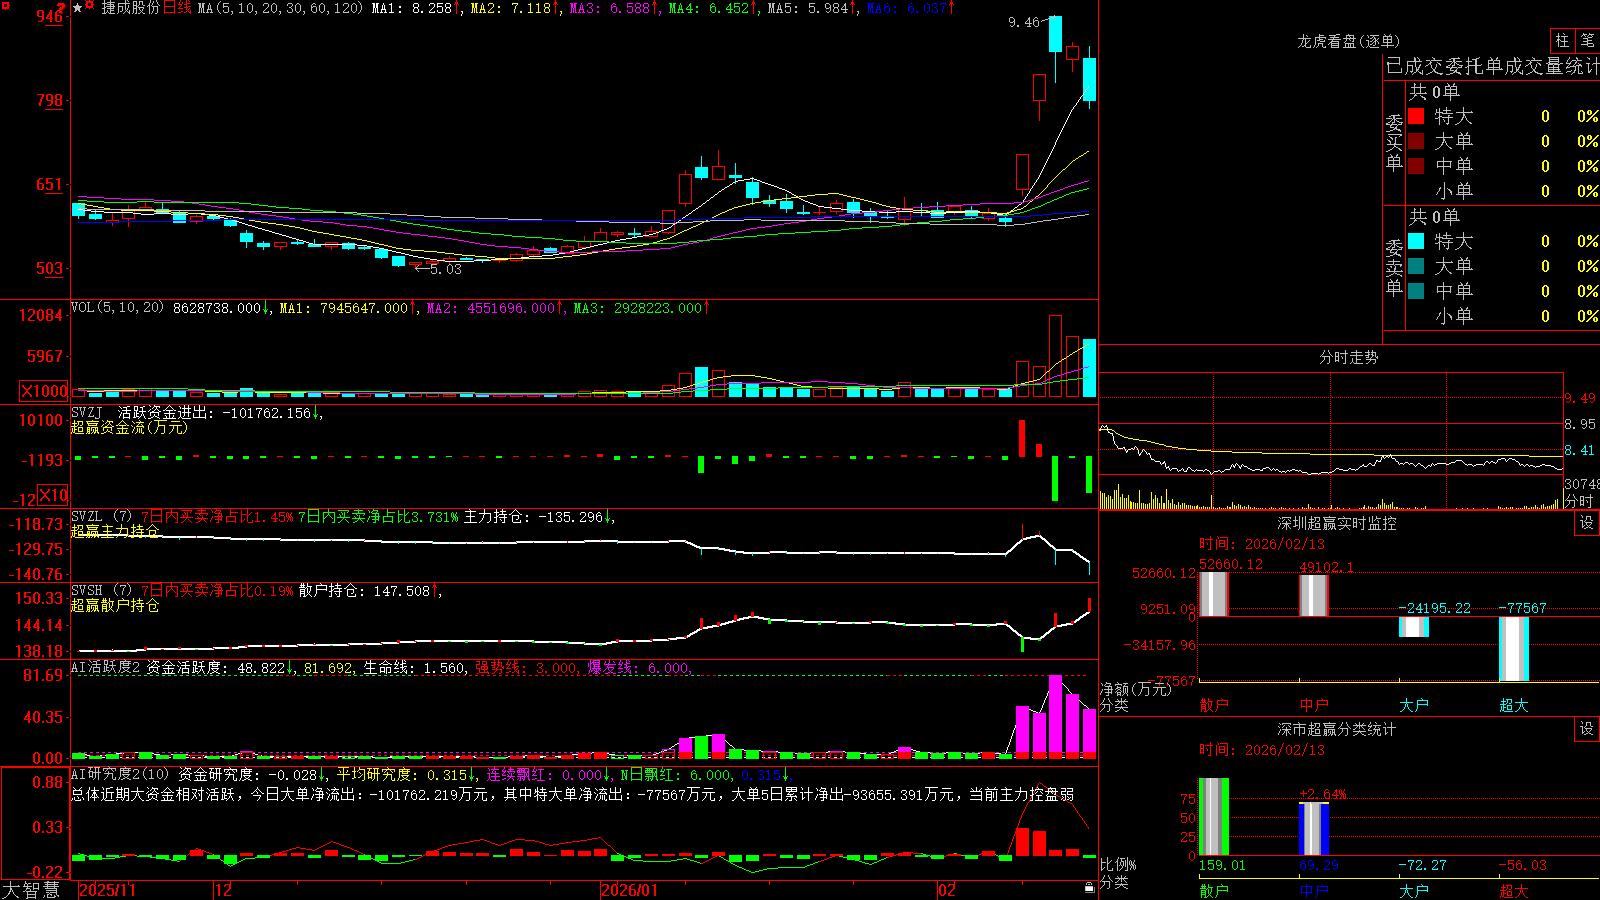Click the teal 中单 sell-order swatch
1600x900 pixels.
[1416, 291]
